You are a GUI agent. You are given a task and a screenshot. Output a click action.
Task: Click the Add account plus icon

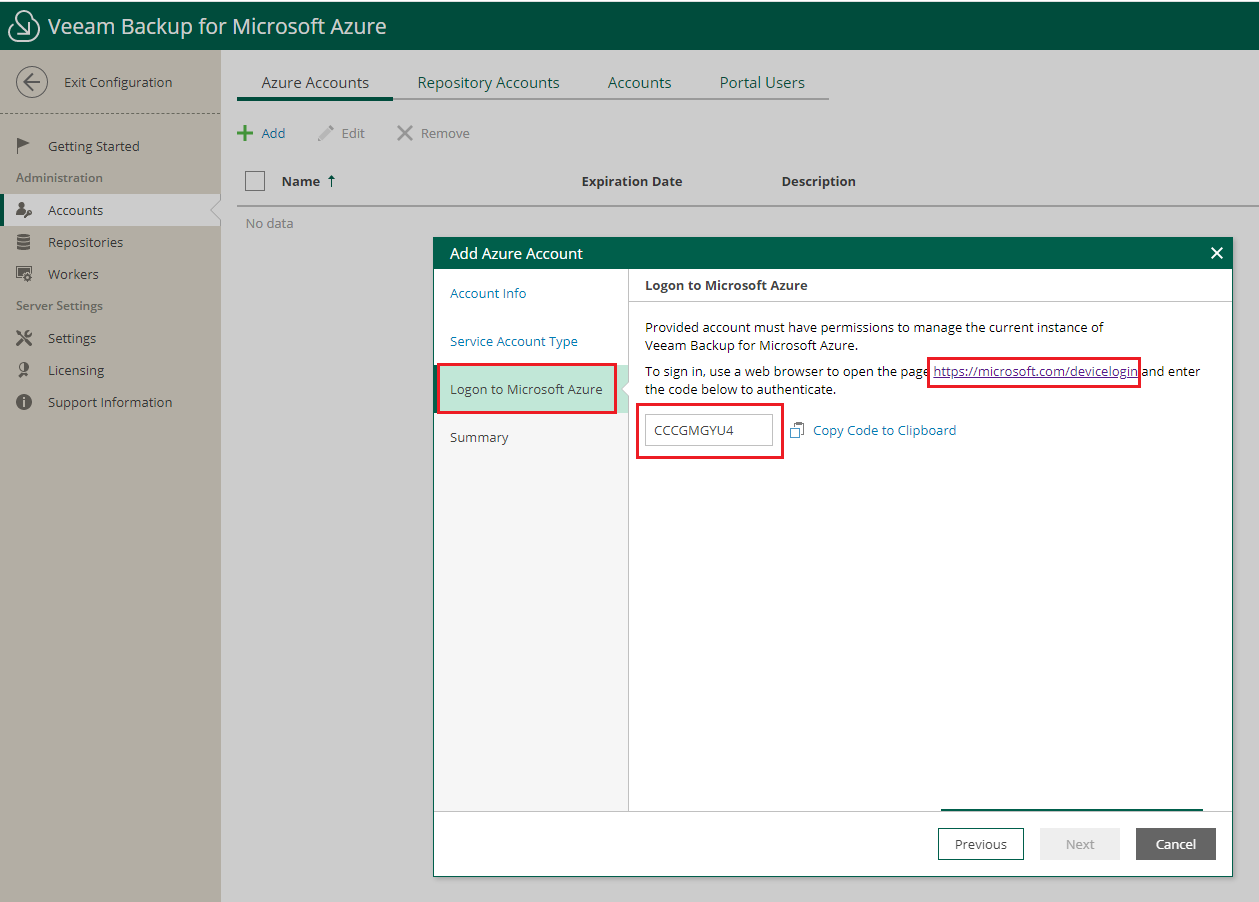point(246,132)
